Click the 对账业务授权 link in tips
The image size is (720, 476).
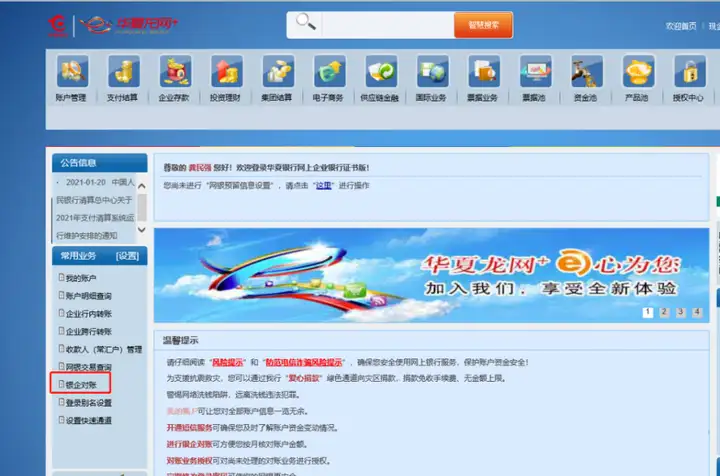[189, 461]
